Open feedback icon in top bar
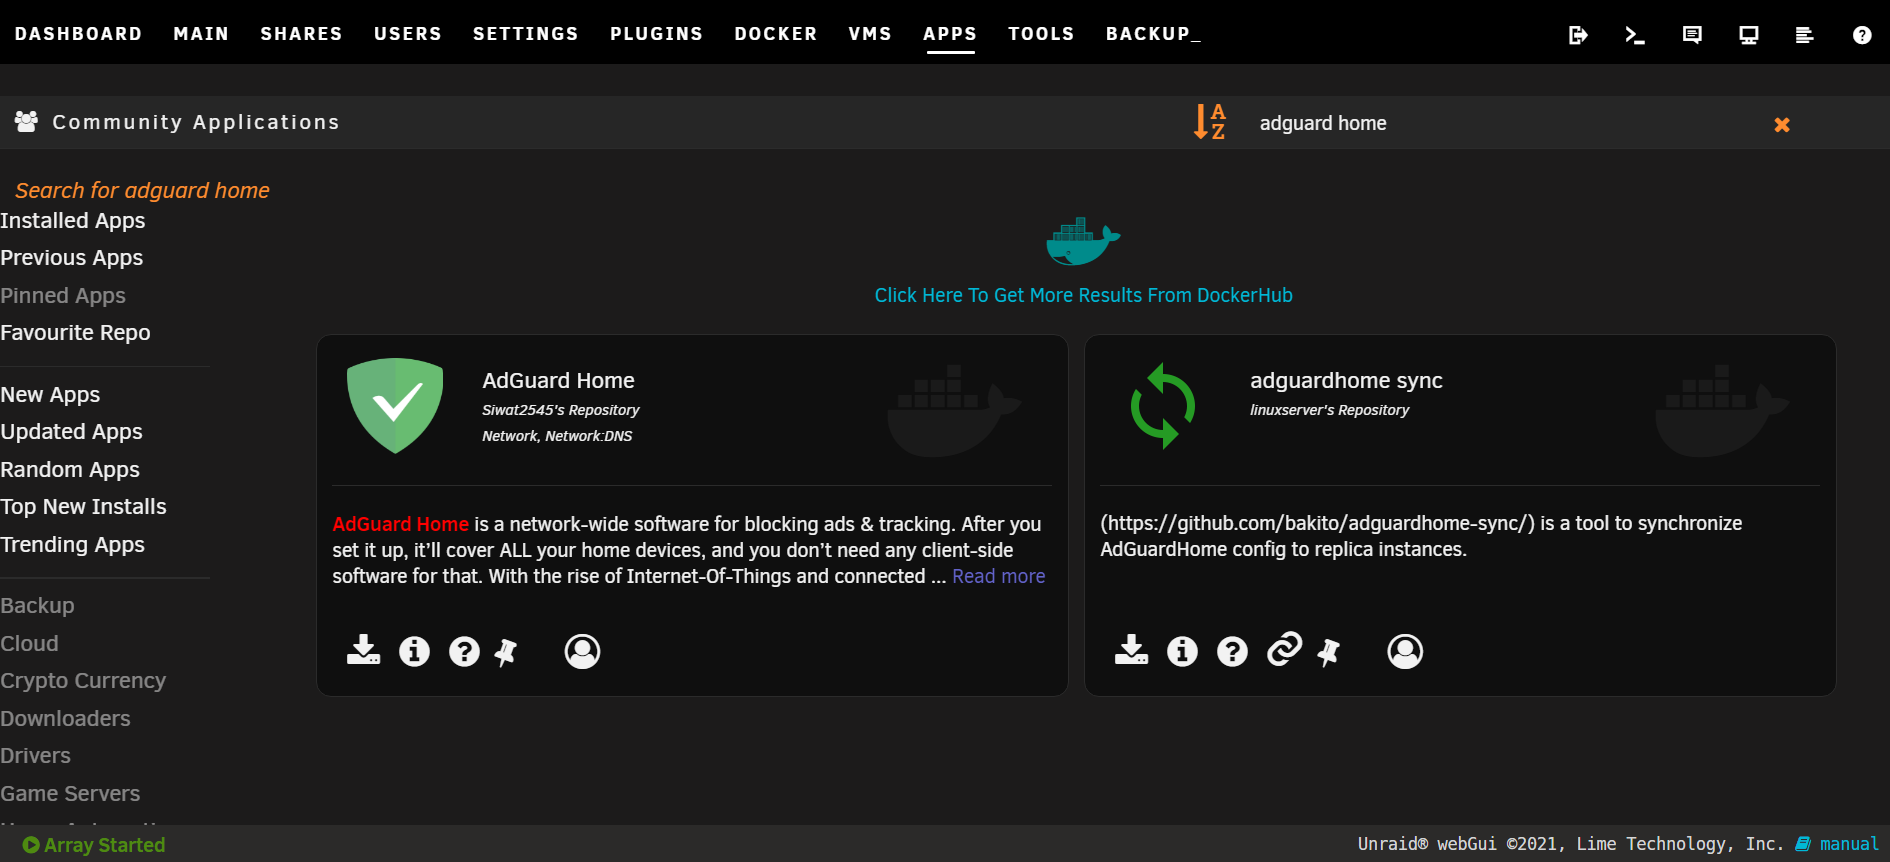Viewport: 1890px width, 862px height. (1692, 35)
